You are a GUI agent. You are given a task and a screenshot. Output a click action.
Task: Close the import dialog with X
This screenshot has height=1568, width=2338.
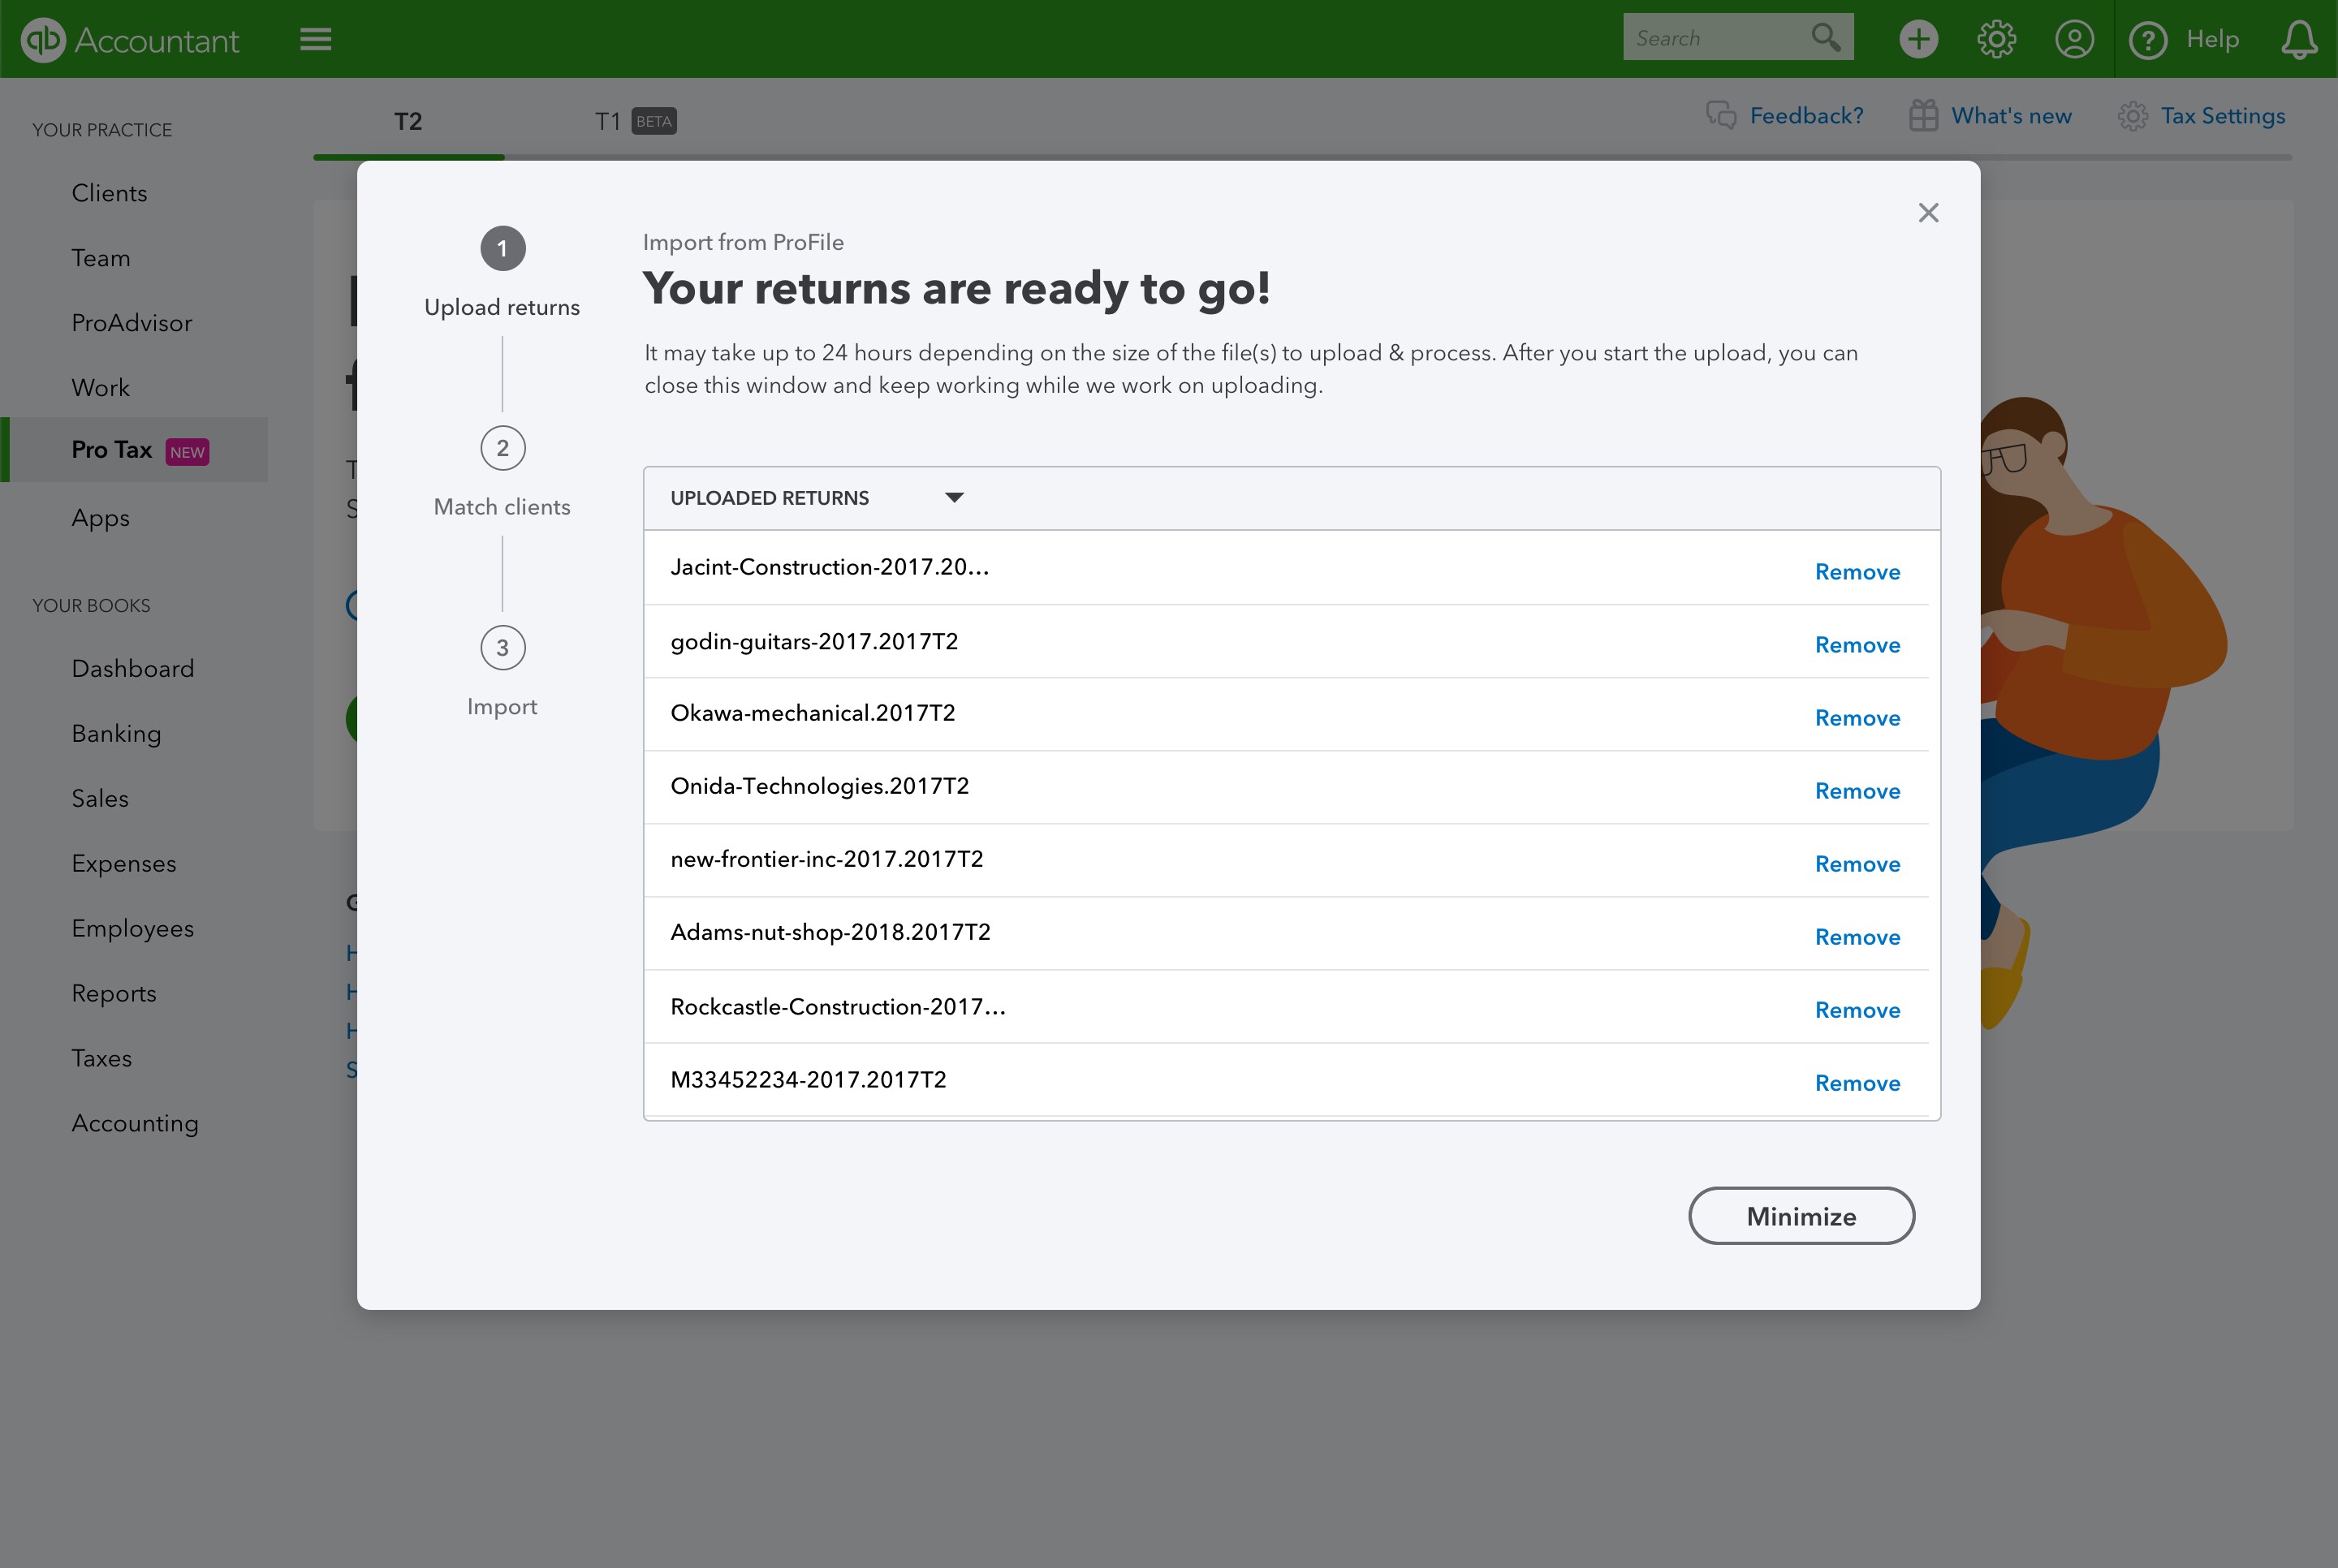(x=1928, y=212)
